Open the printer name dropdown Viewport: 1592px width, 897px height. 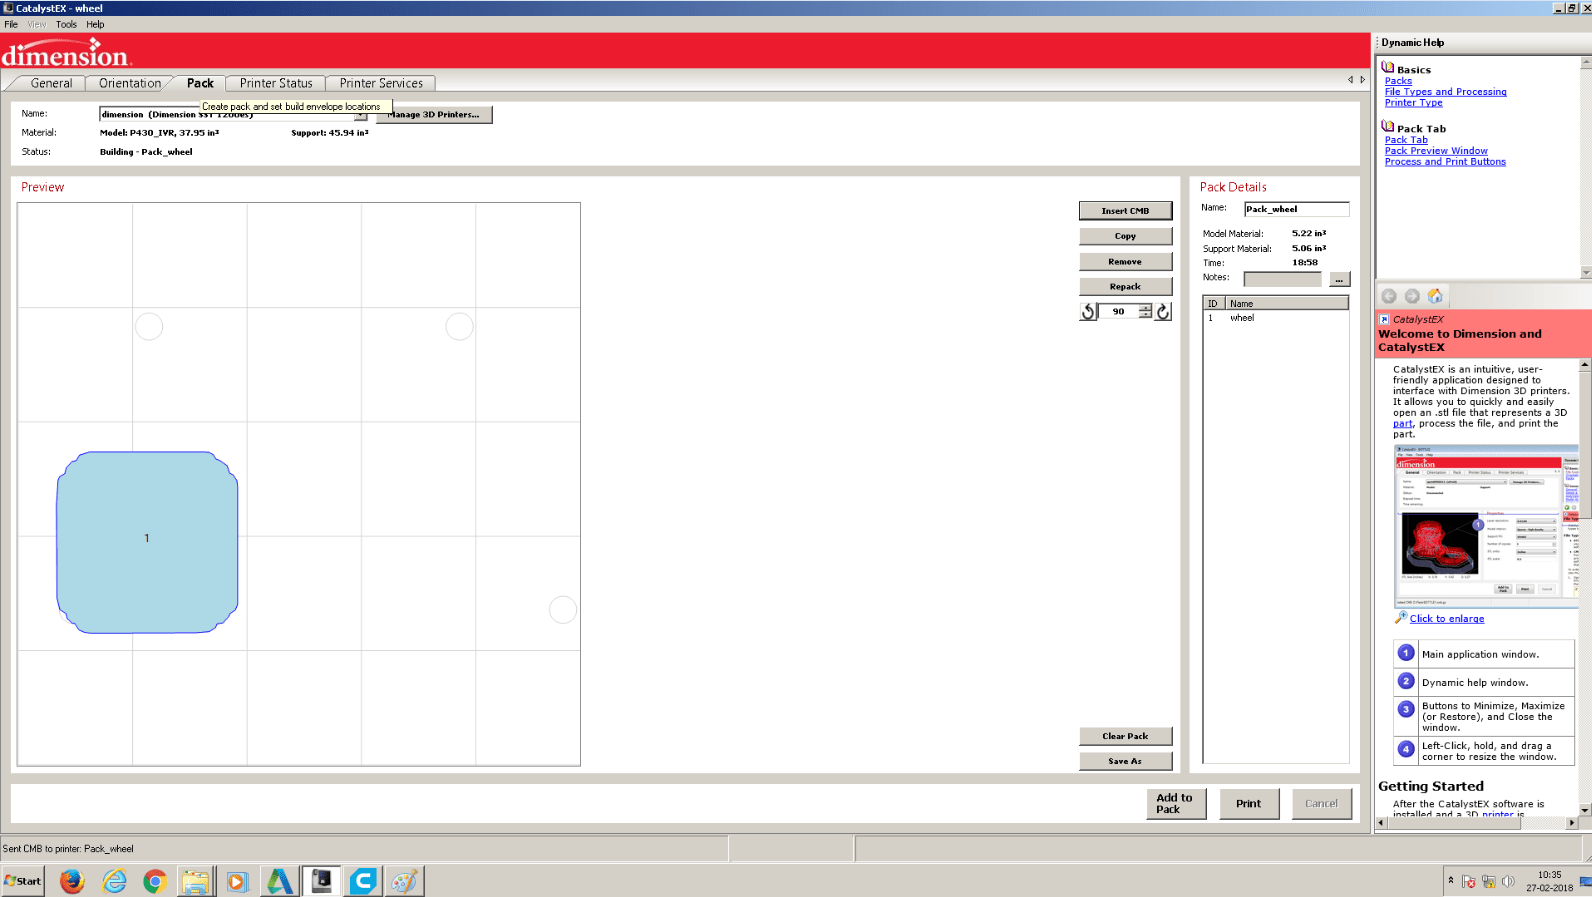(x=361, y=115)
